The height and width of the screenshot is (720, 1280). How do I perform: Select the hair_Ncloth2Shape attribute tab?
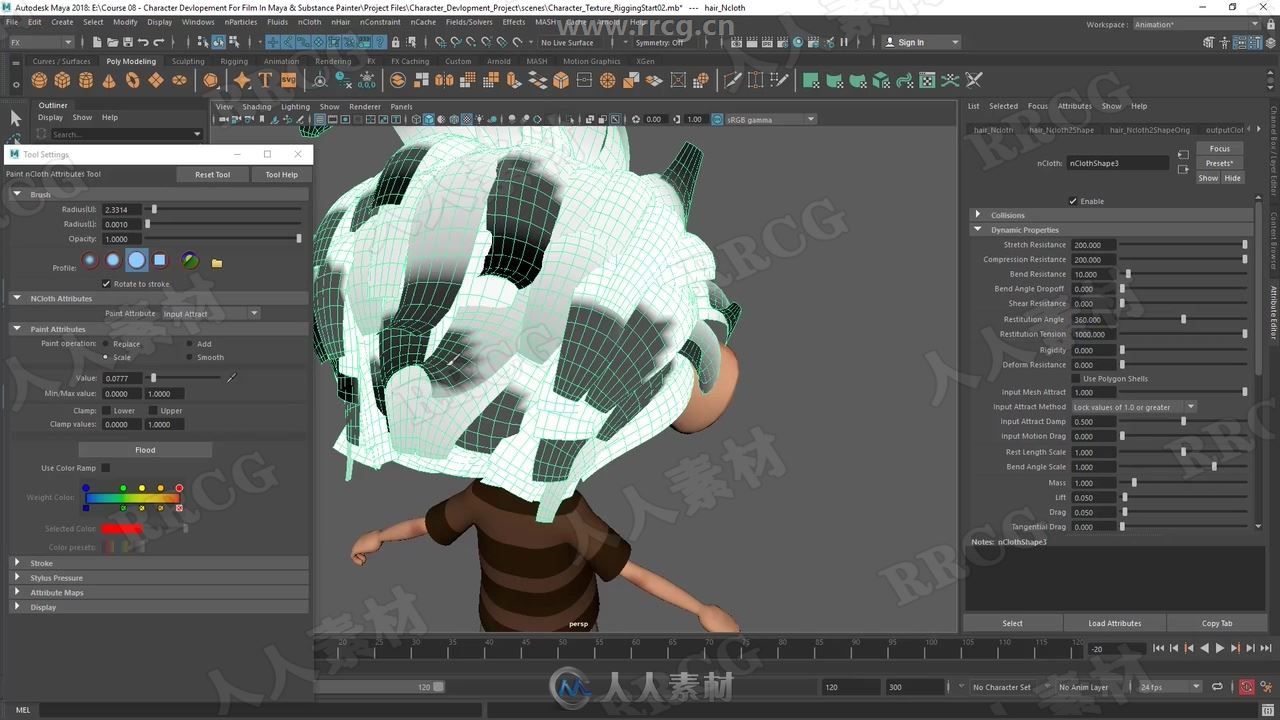coord(1061,130)
